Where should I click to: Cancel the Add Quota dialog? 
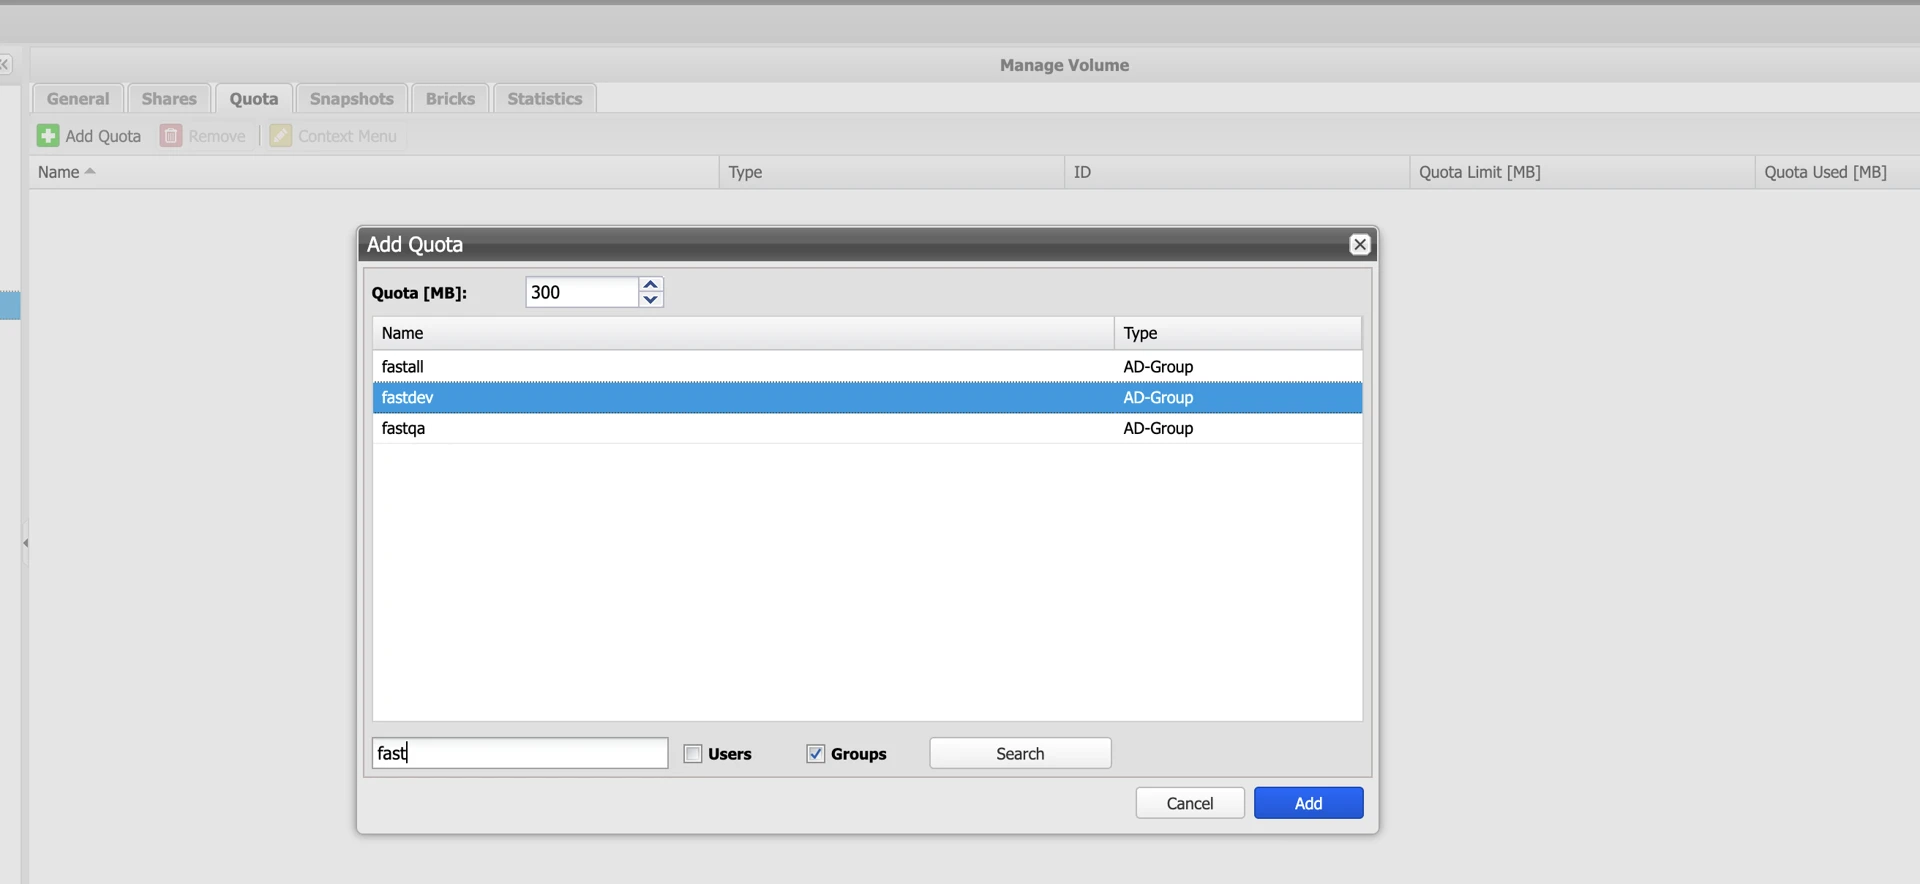pos(1189,803)
